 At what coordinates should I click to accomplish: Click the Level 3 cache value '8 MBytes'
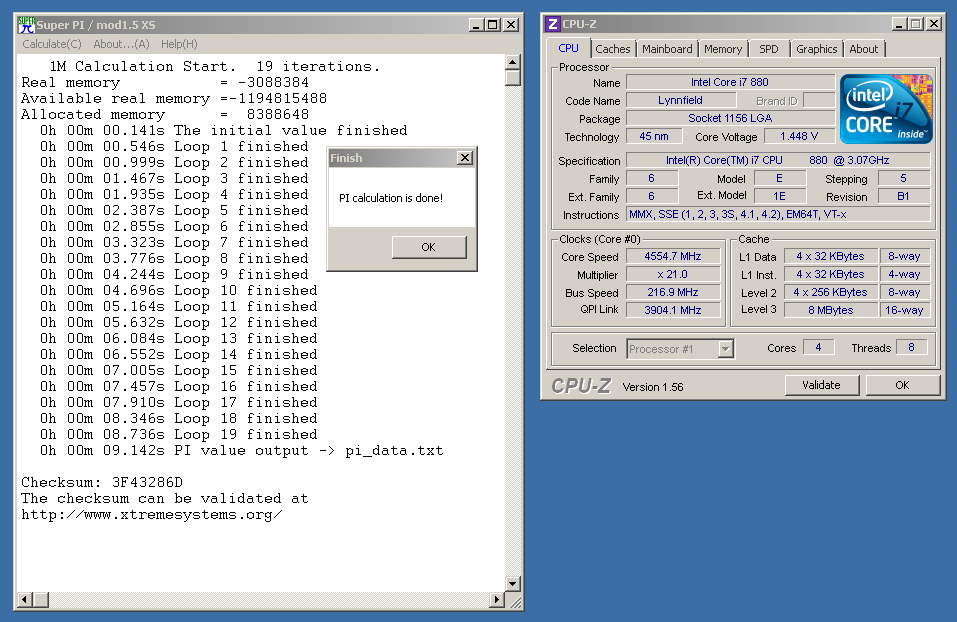(831, 310)
